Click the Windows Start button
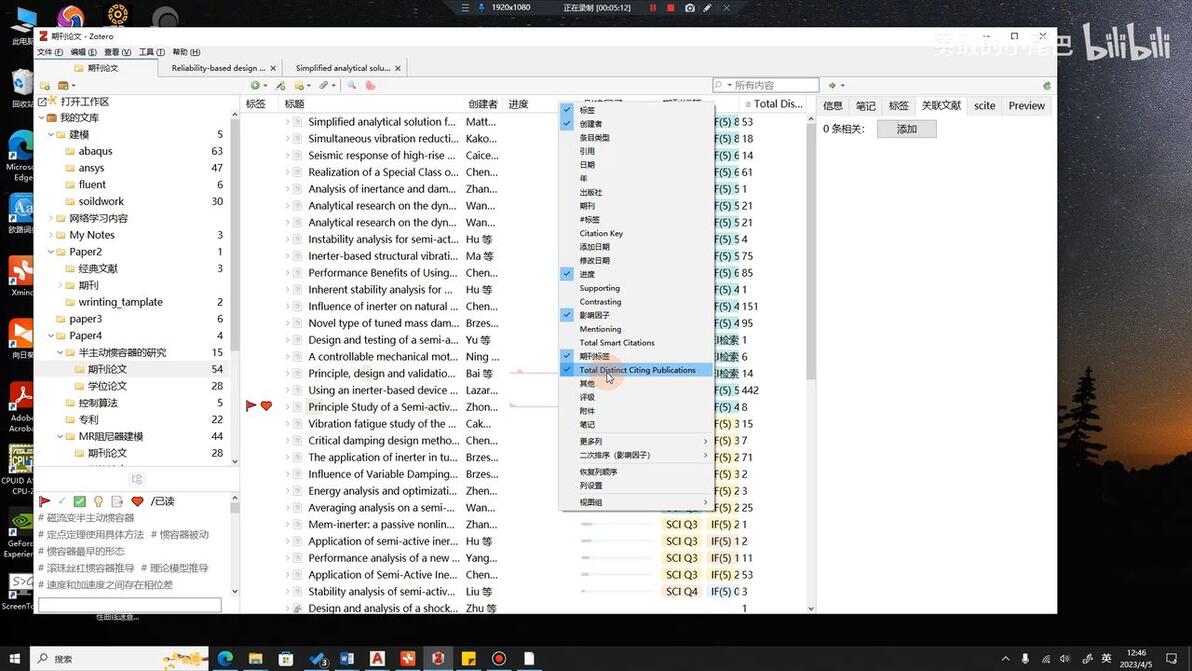The width and height of the screenshot is (1192, 671). (14, 658)
